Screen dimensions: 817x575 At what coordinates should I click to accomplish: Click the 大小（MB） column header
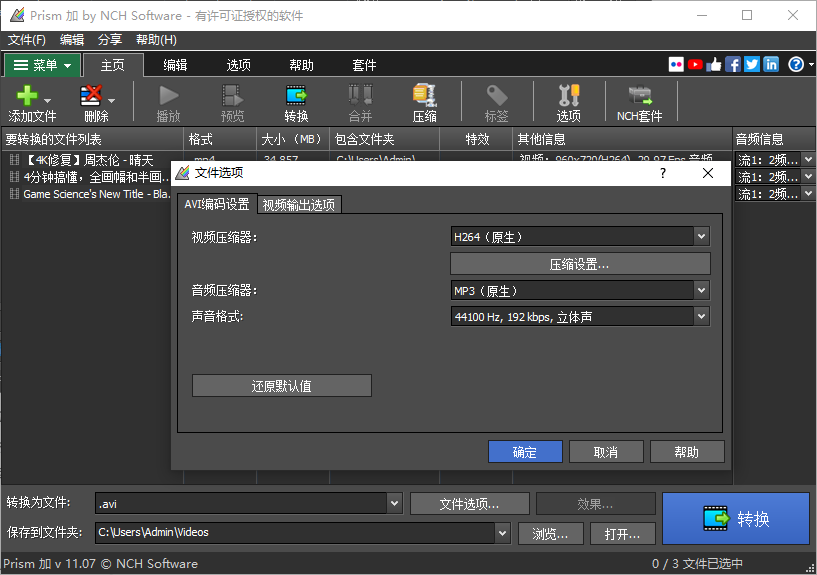click(x=293, y=139)
